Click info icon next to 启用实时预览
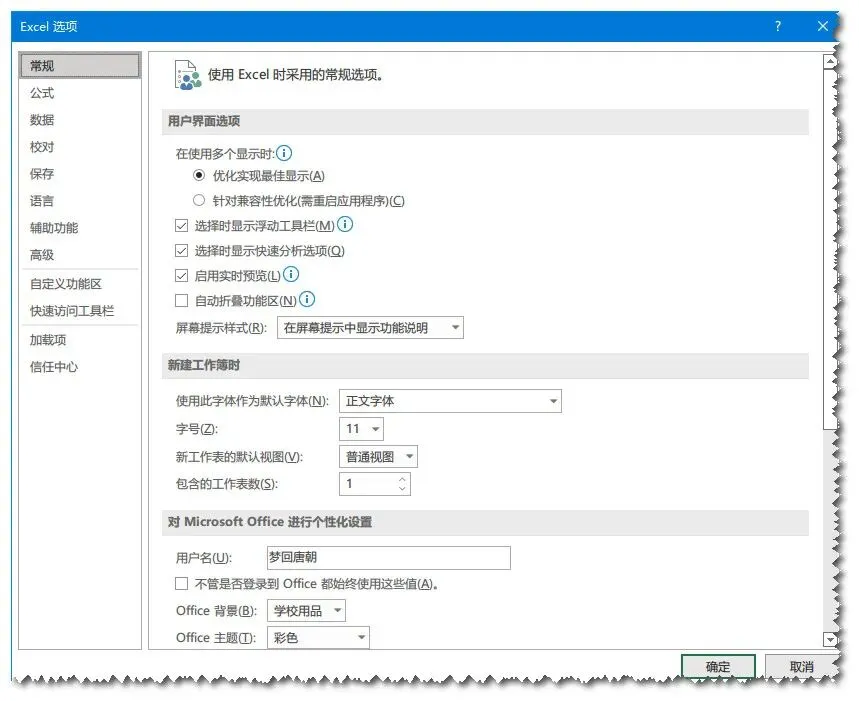Viewport: 859px width, 701px height. click(291, 274)
